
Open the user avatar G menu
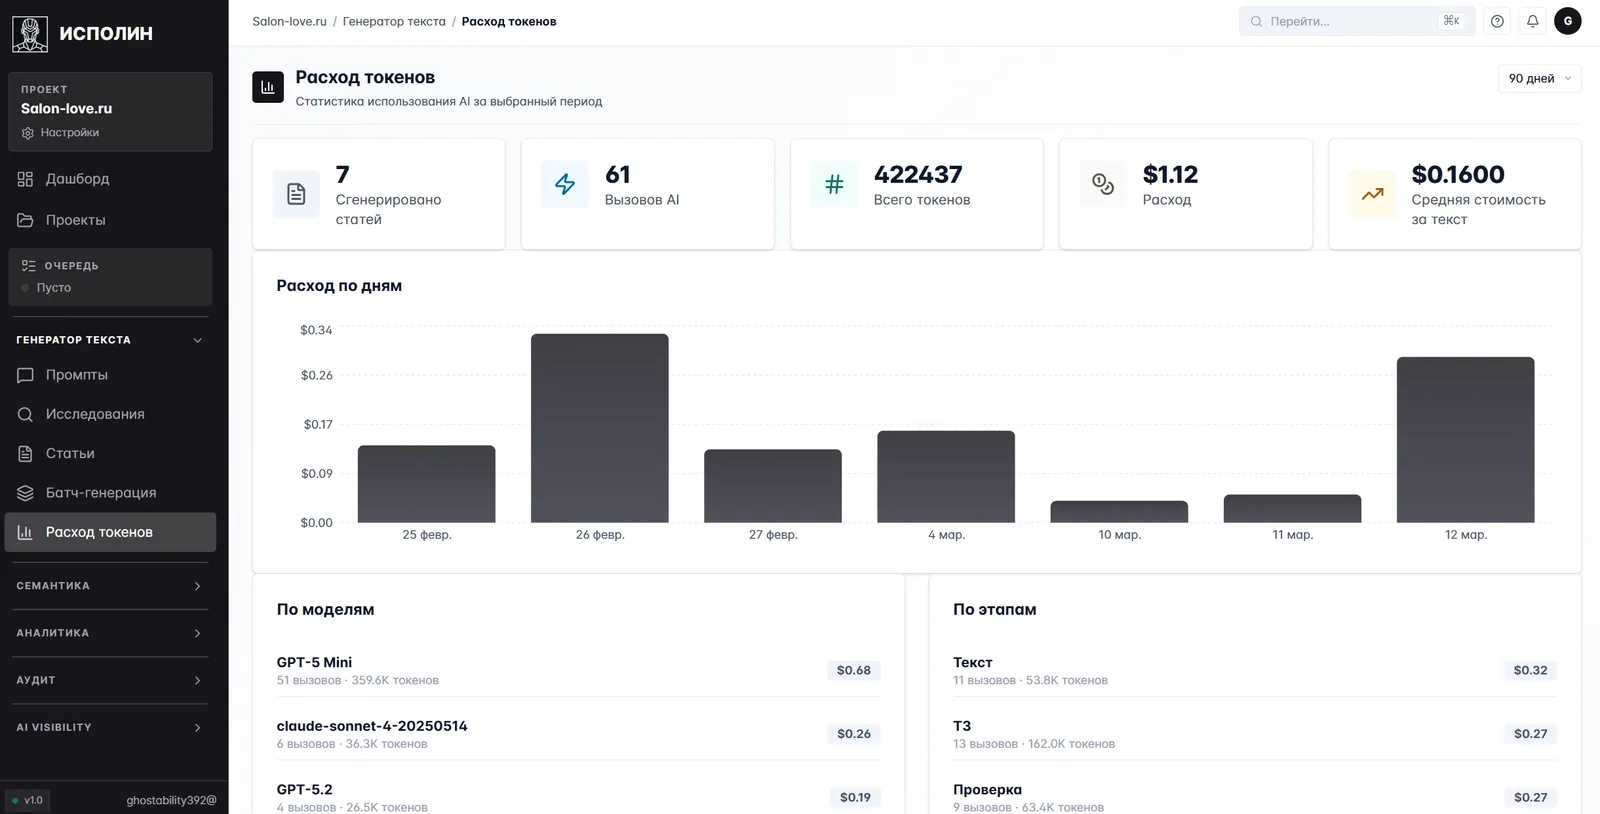pos(1567,21)
